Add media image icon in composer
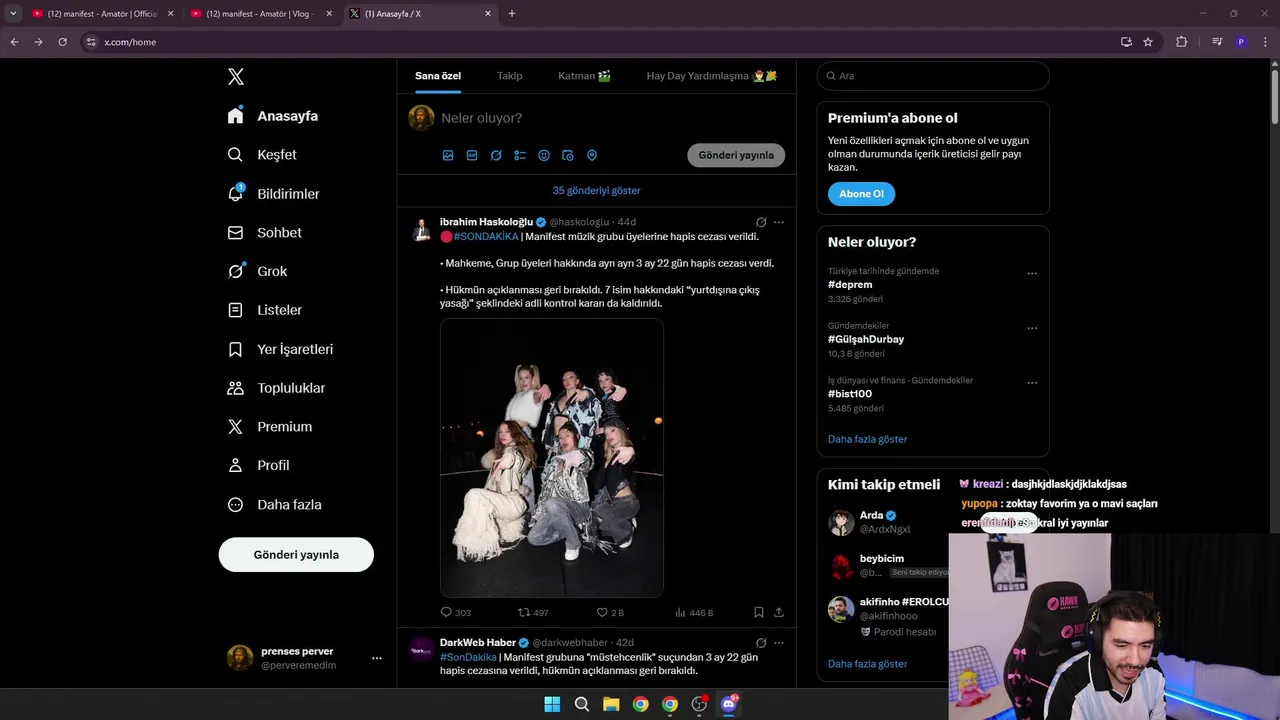Screen dimensions: 1280x720 pos(448,156)
